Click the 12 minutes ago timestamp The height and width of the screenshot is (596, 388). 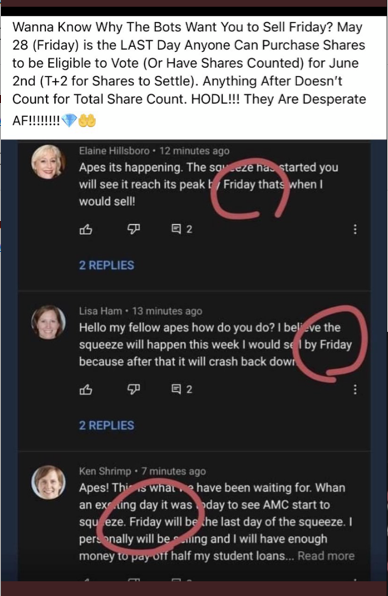194,151
